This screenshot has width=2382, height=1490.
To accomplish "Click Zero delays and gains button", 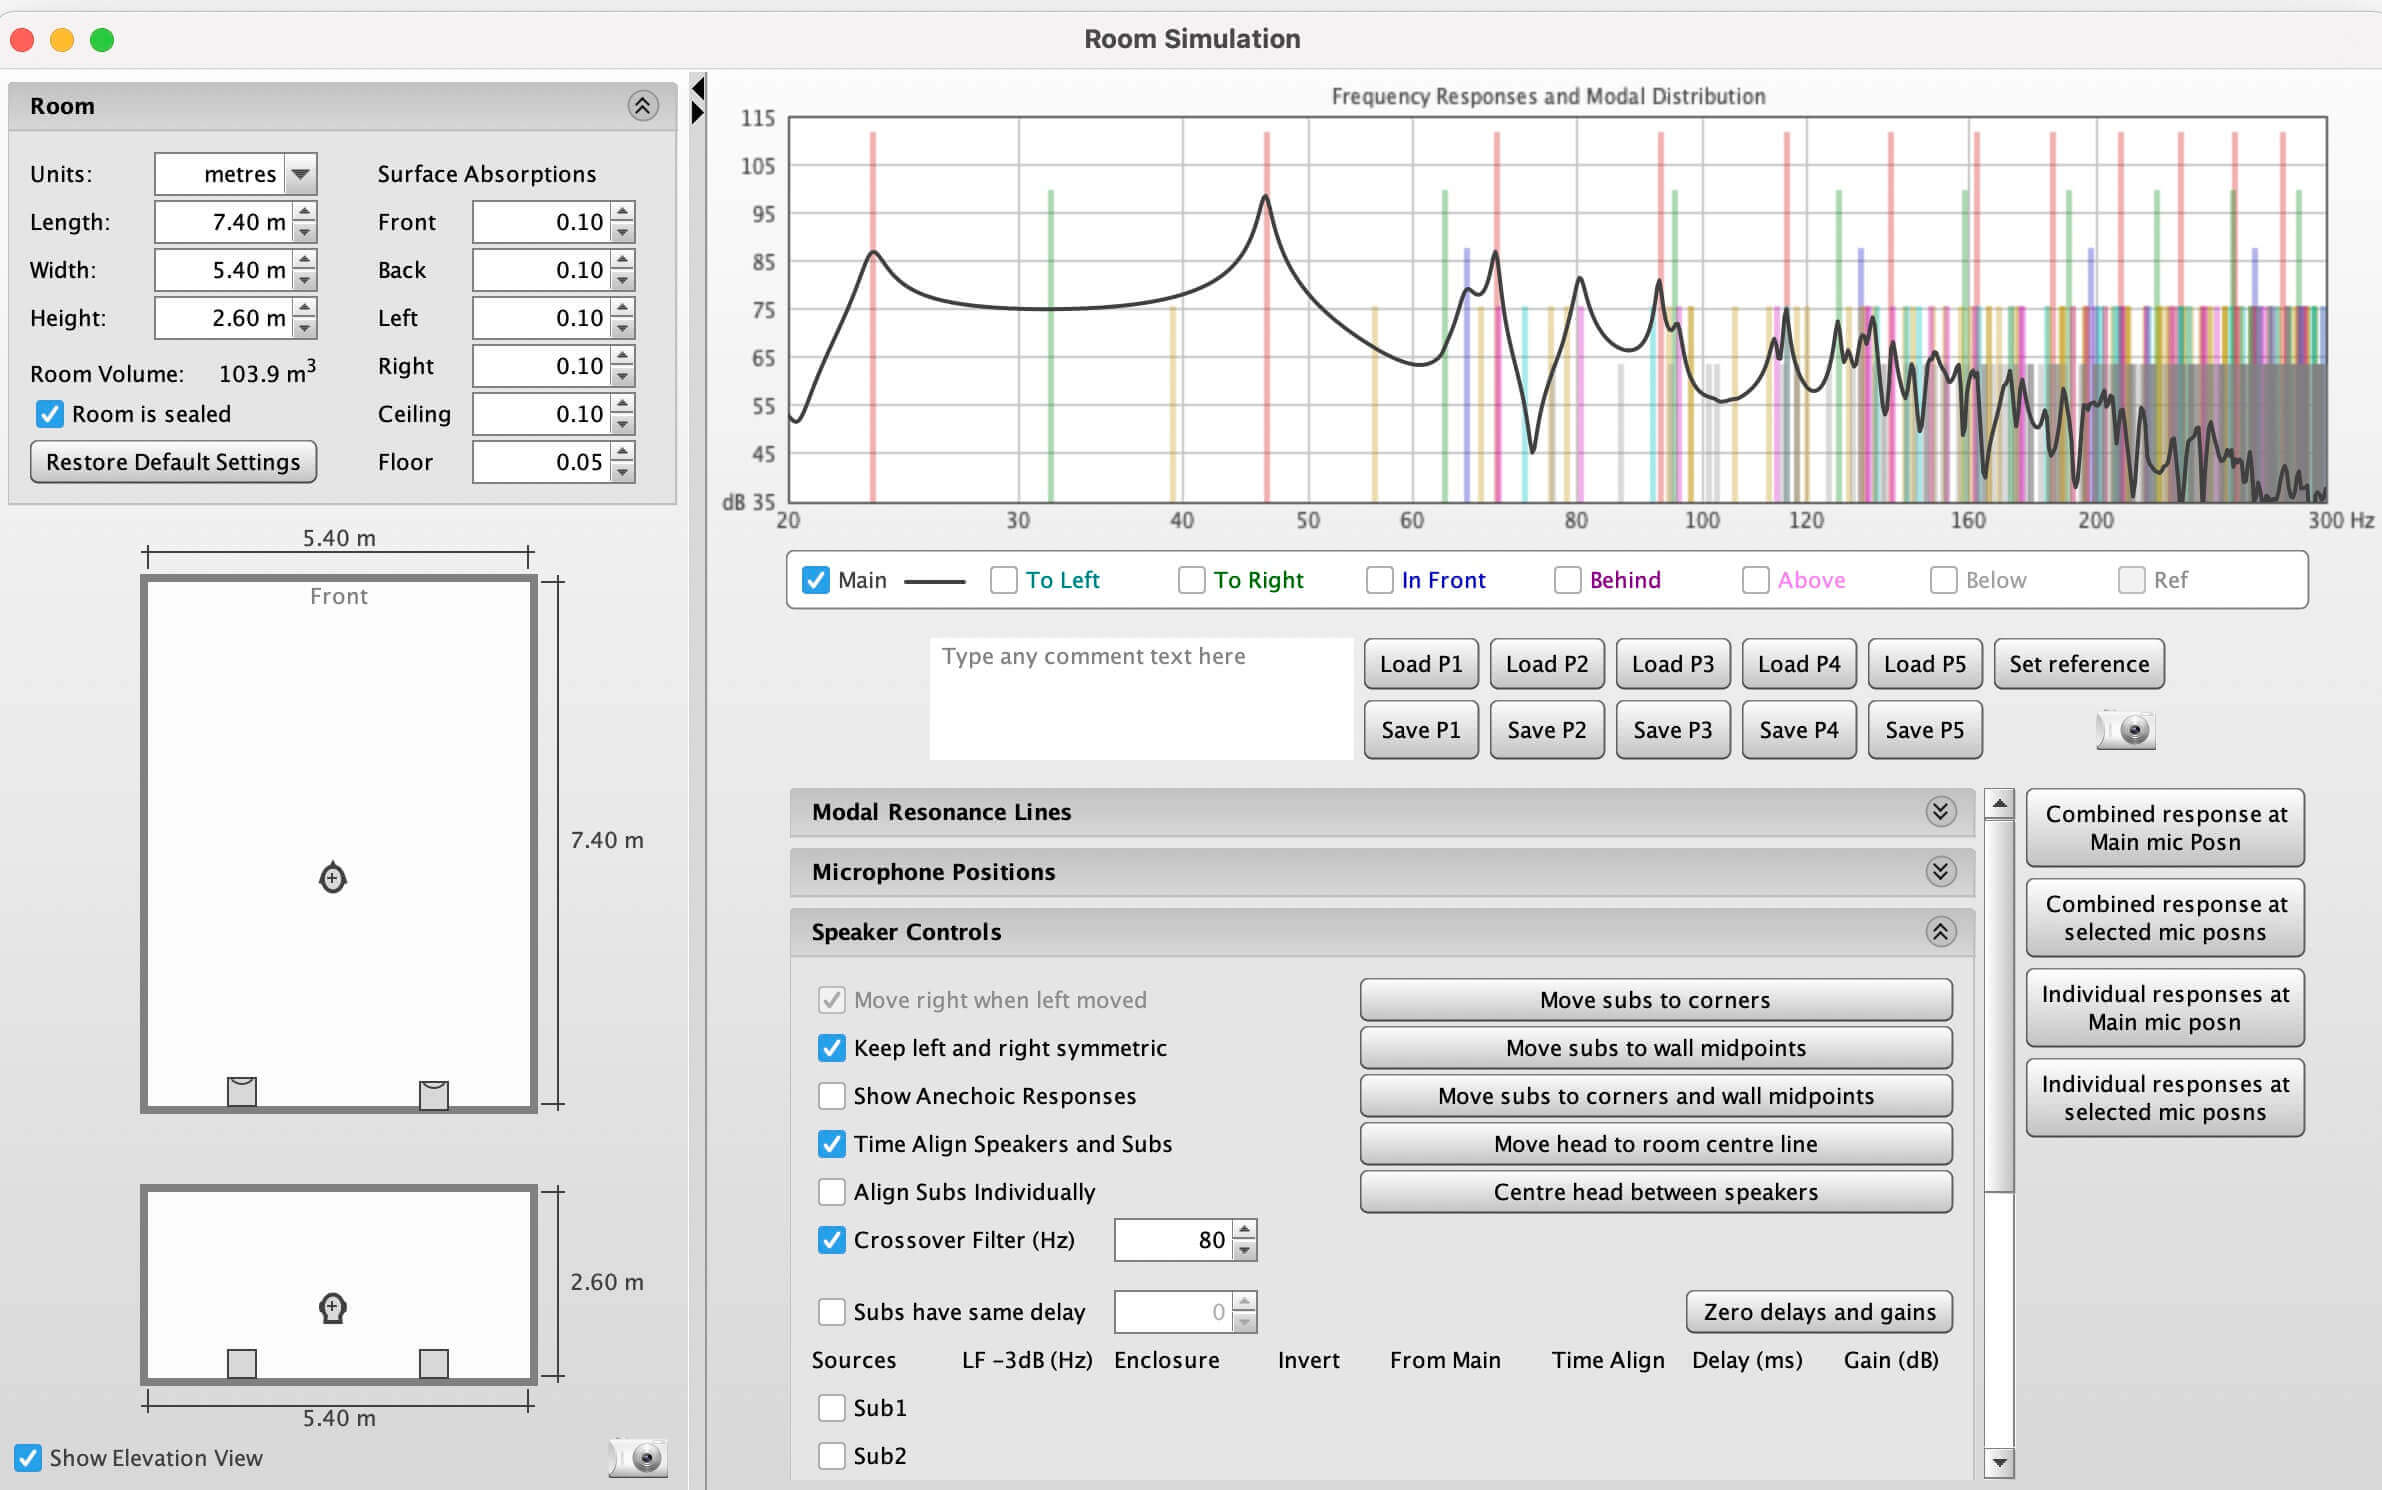I will click(x=1819, y=1312).
